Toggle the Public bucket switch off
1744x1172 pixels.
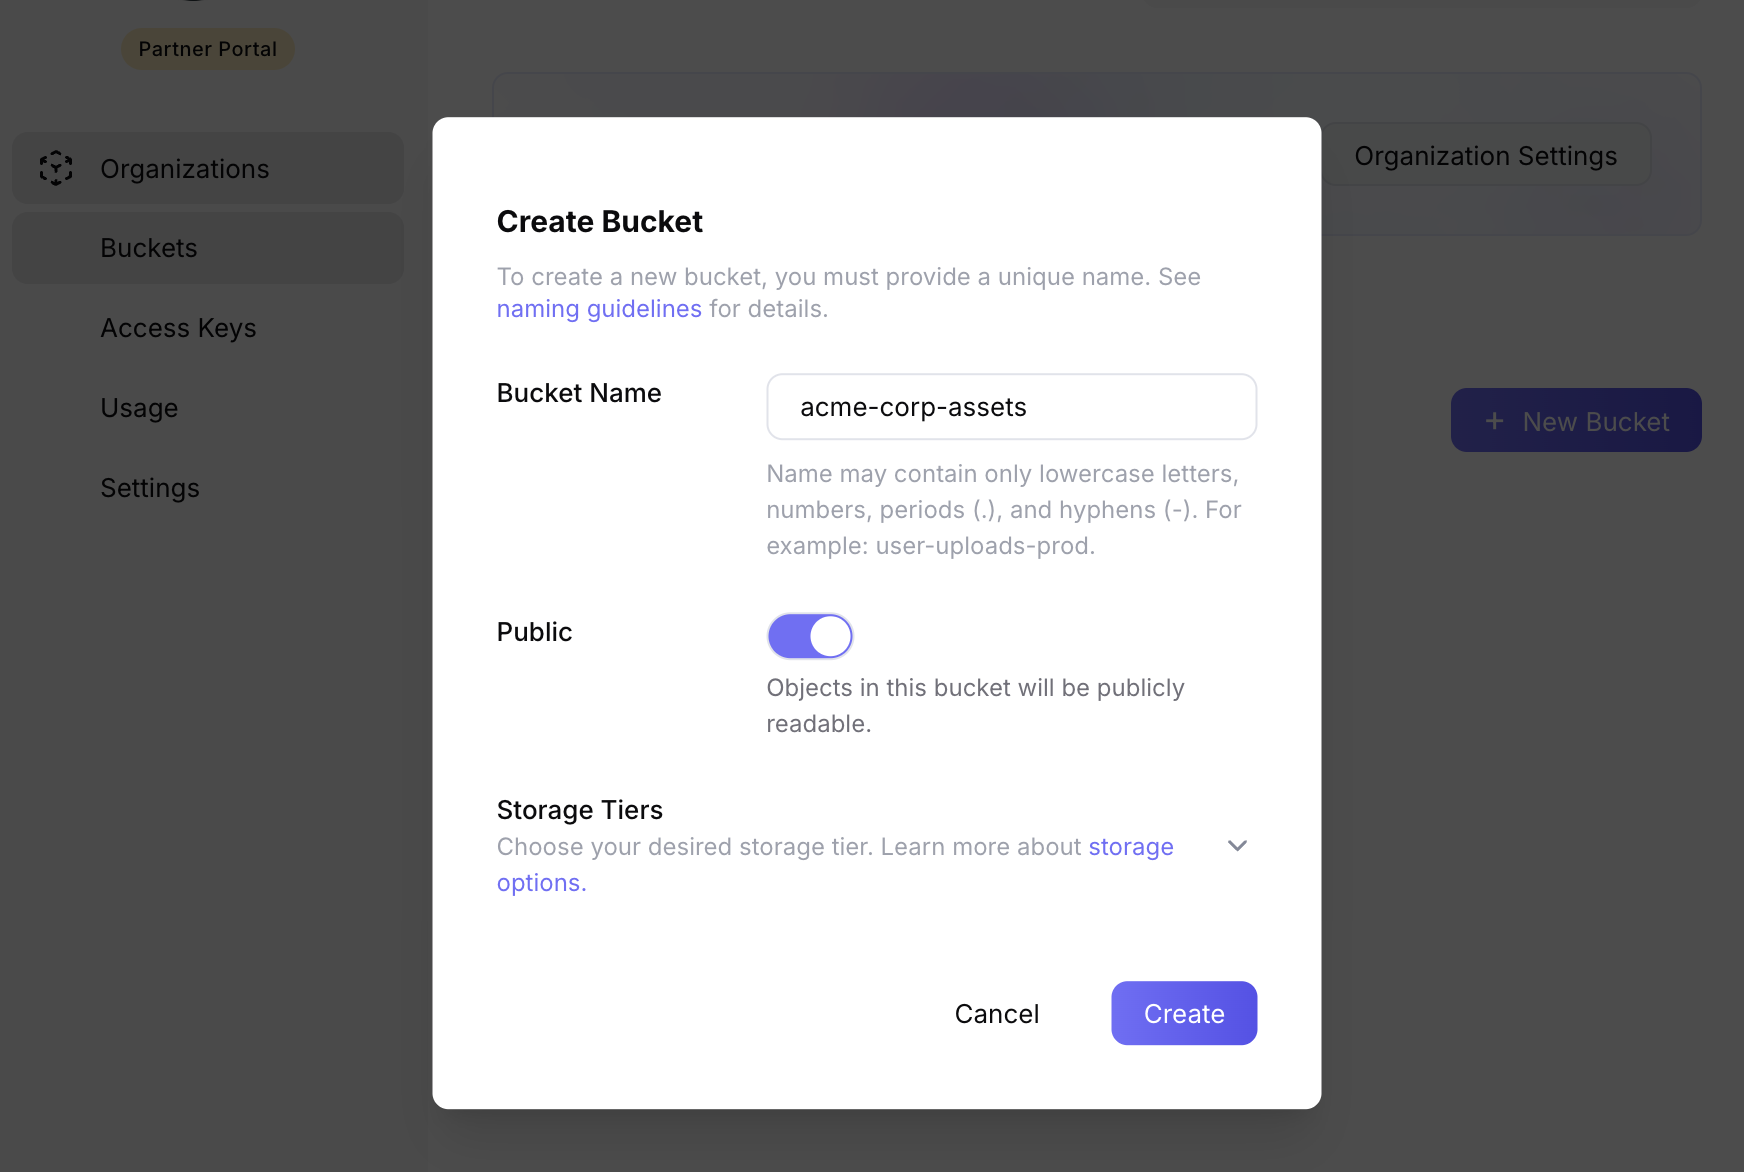click(x=810, y=636)
